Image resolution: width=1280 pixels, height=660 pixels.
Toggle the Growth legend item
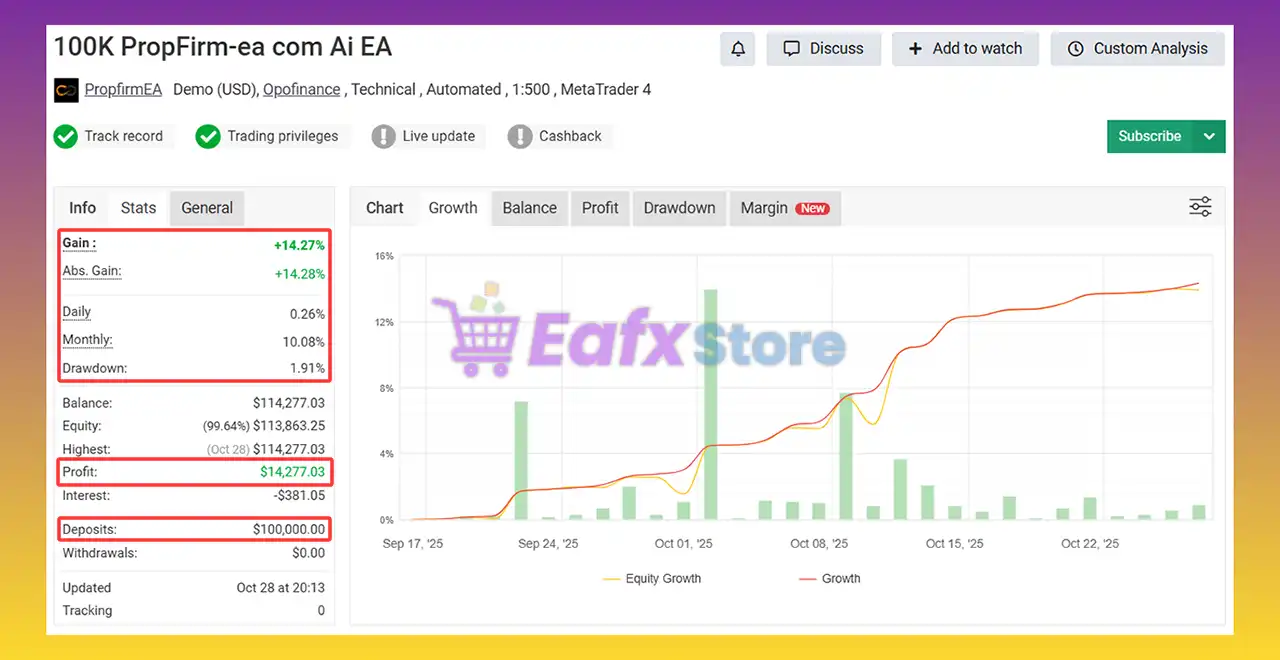(x=829, y=578)
